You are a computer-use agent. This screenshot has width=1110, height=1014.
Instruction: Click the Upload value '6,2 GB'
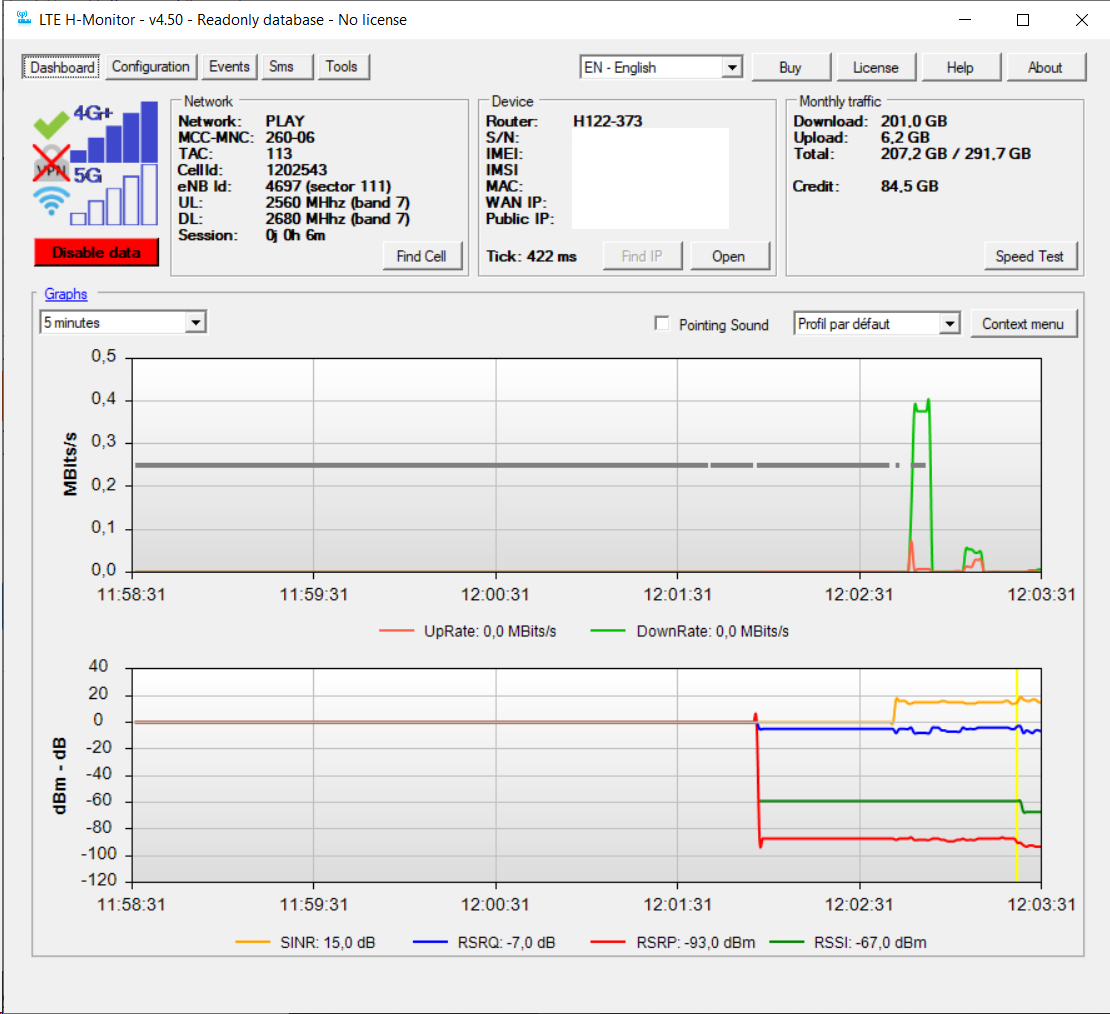coord(905,137)
